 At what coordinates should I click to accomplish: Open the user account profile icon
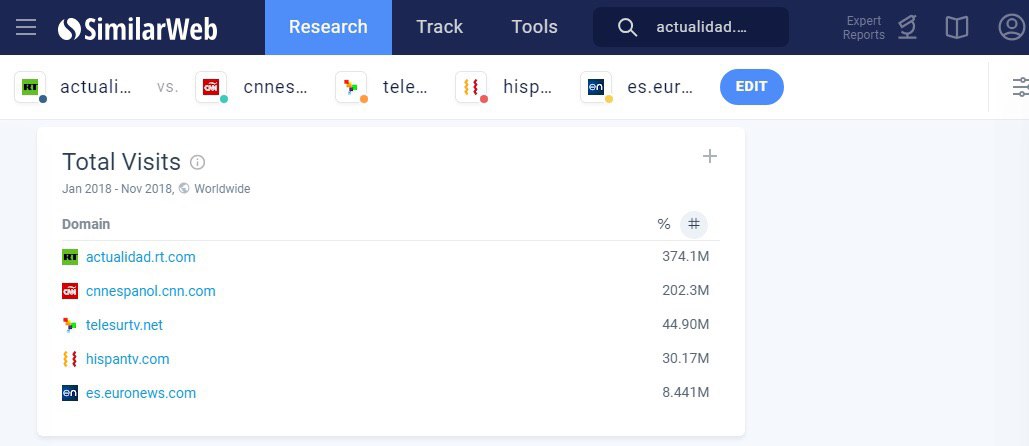point(1011,28)
